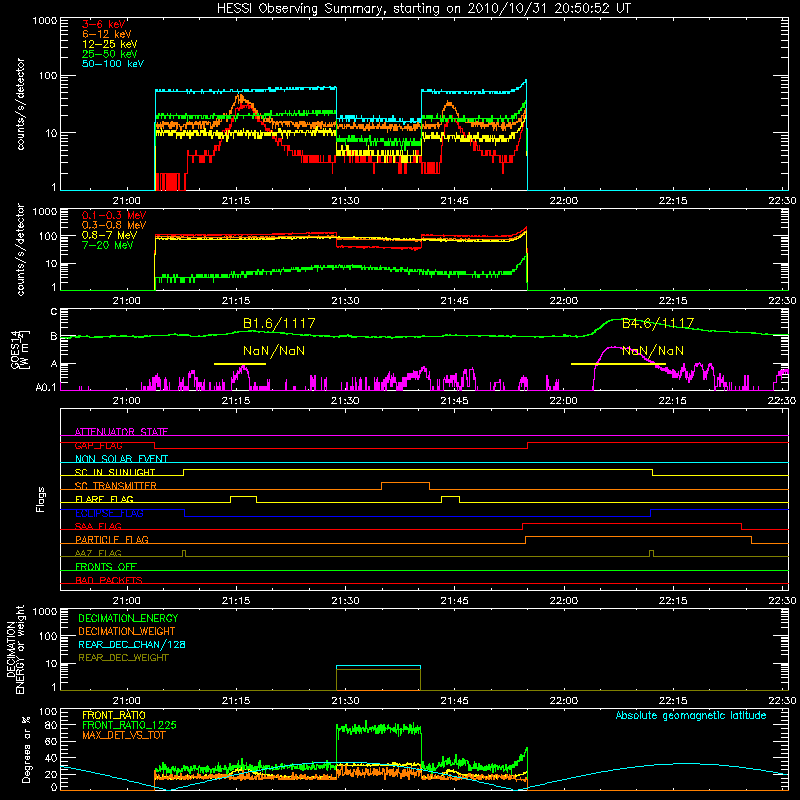
Task: Click the REAR_DEC_CHAN/128 legend label
Action: click(132, 644)
